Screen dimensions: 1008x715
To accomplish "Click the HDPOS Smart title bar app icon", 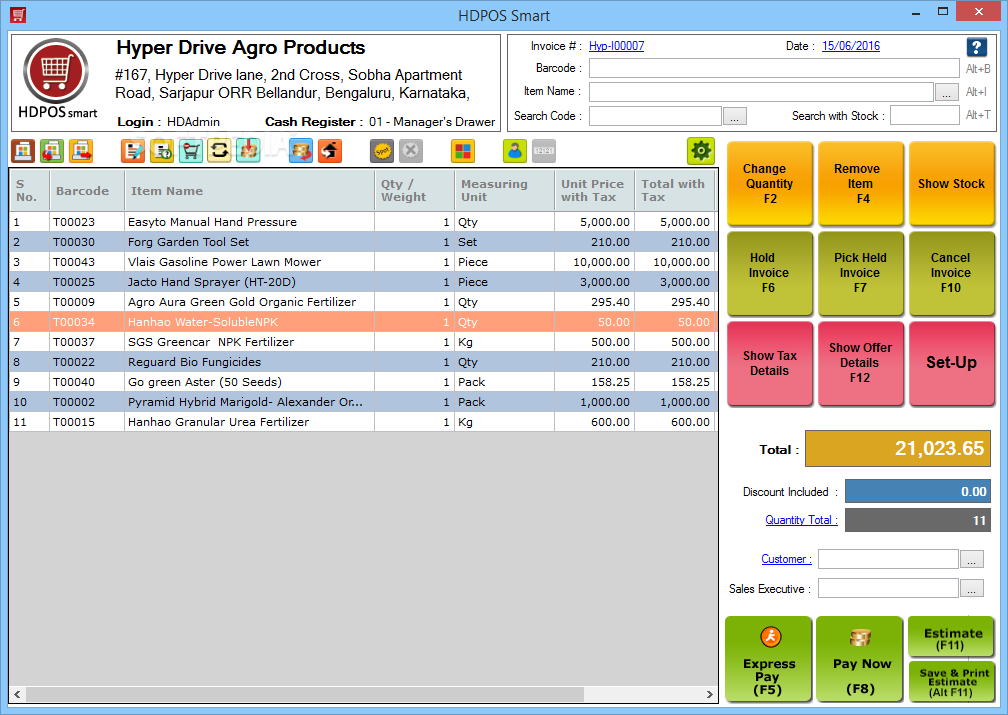I will coord(18,15).
